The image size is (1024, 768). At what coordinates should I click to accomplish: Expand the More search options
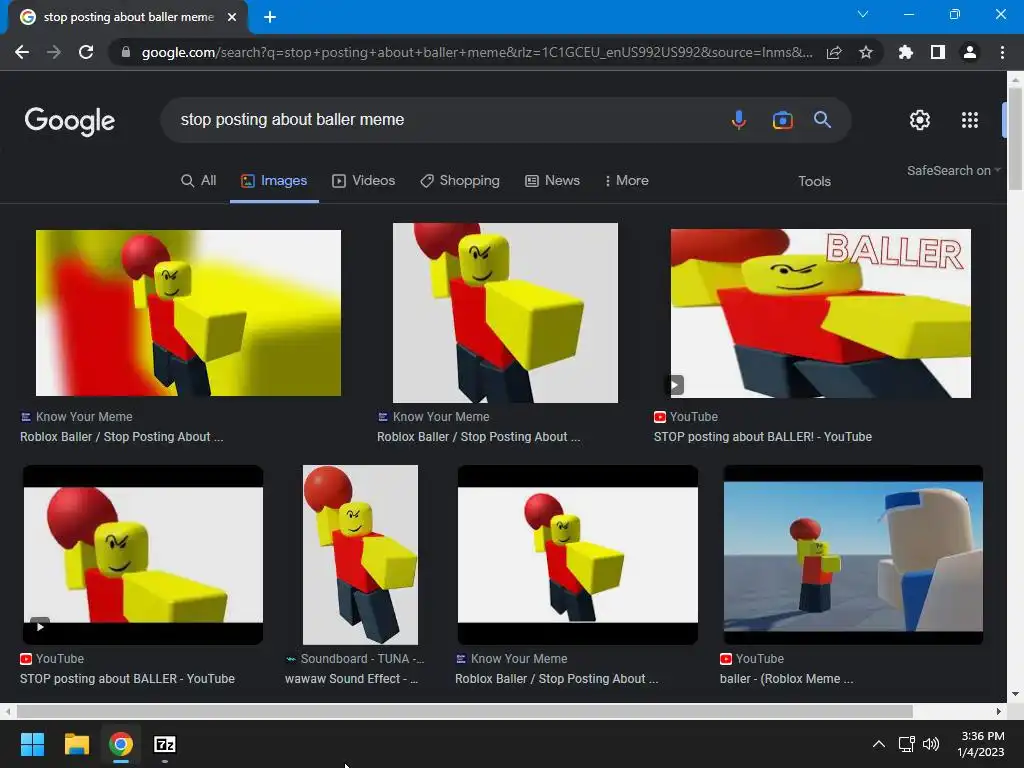(x=626, y=181)
